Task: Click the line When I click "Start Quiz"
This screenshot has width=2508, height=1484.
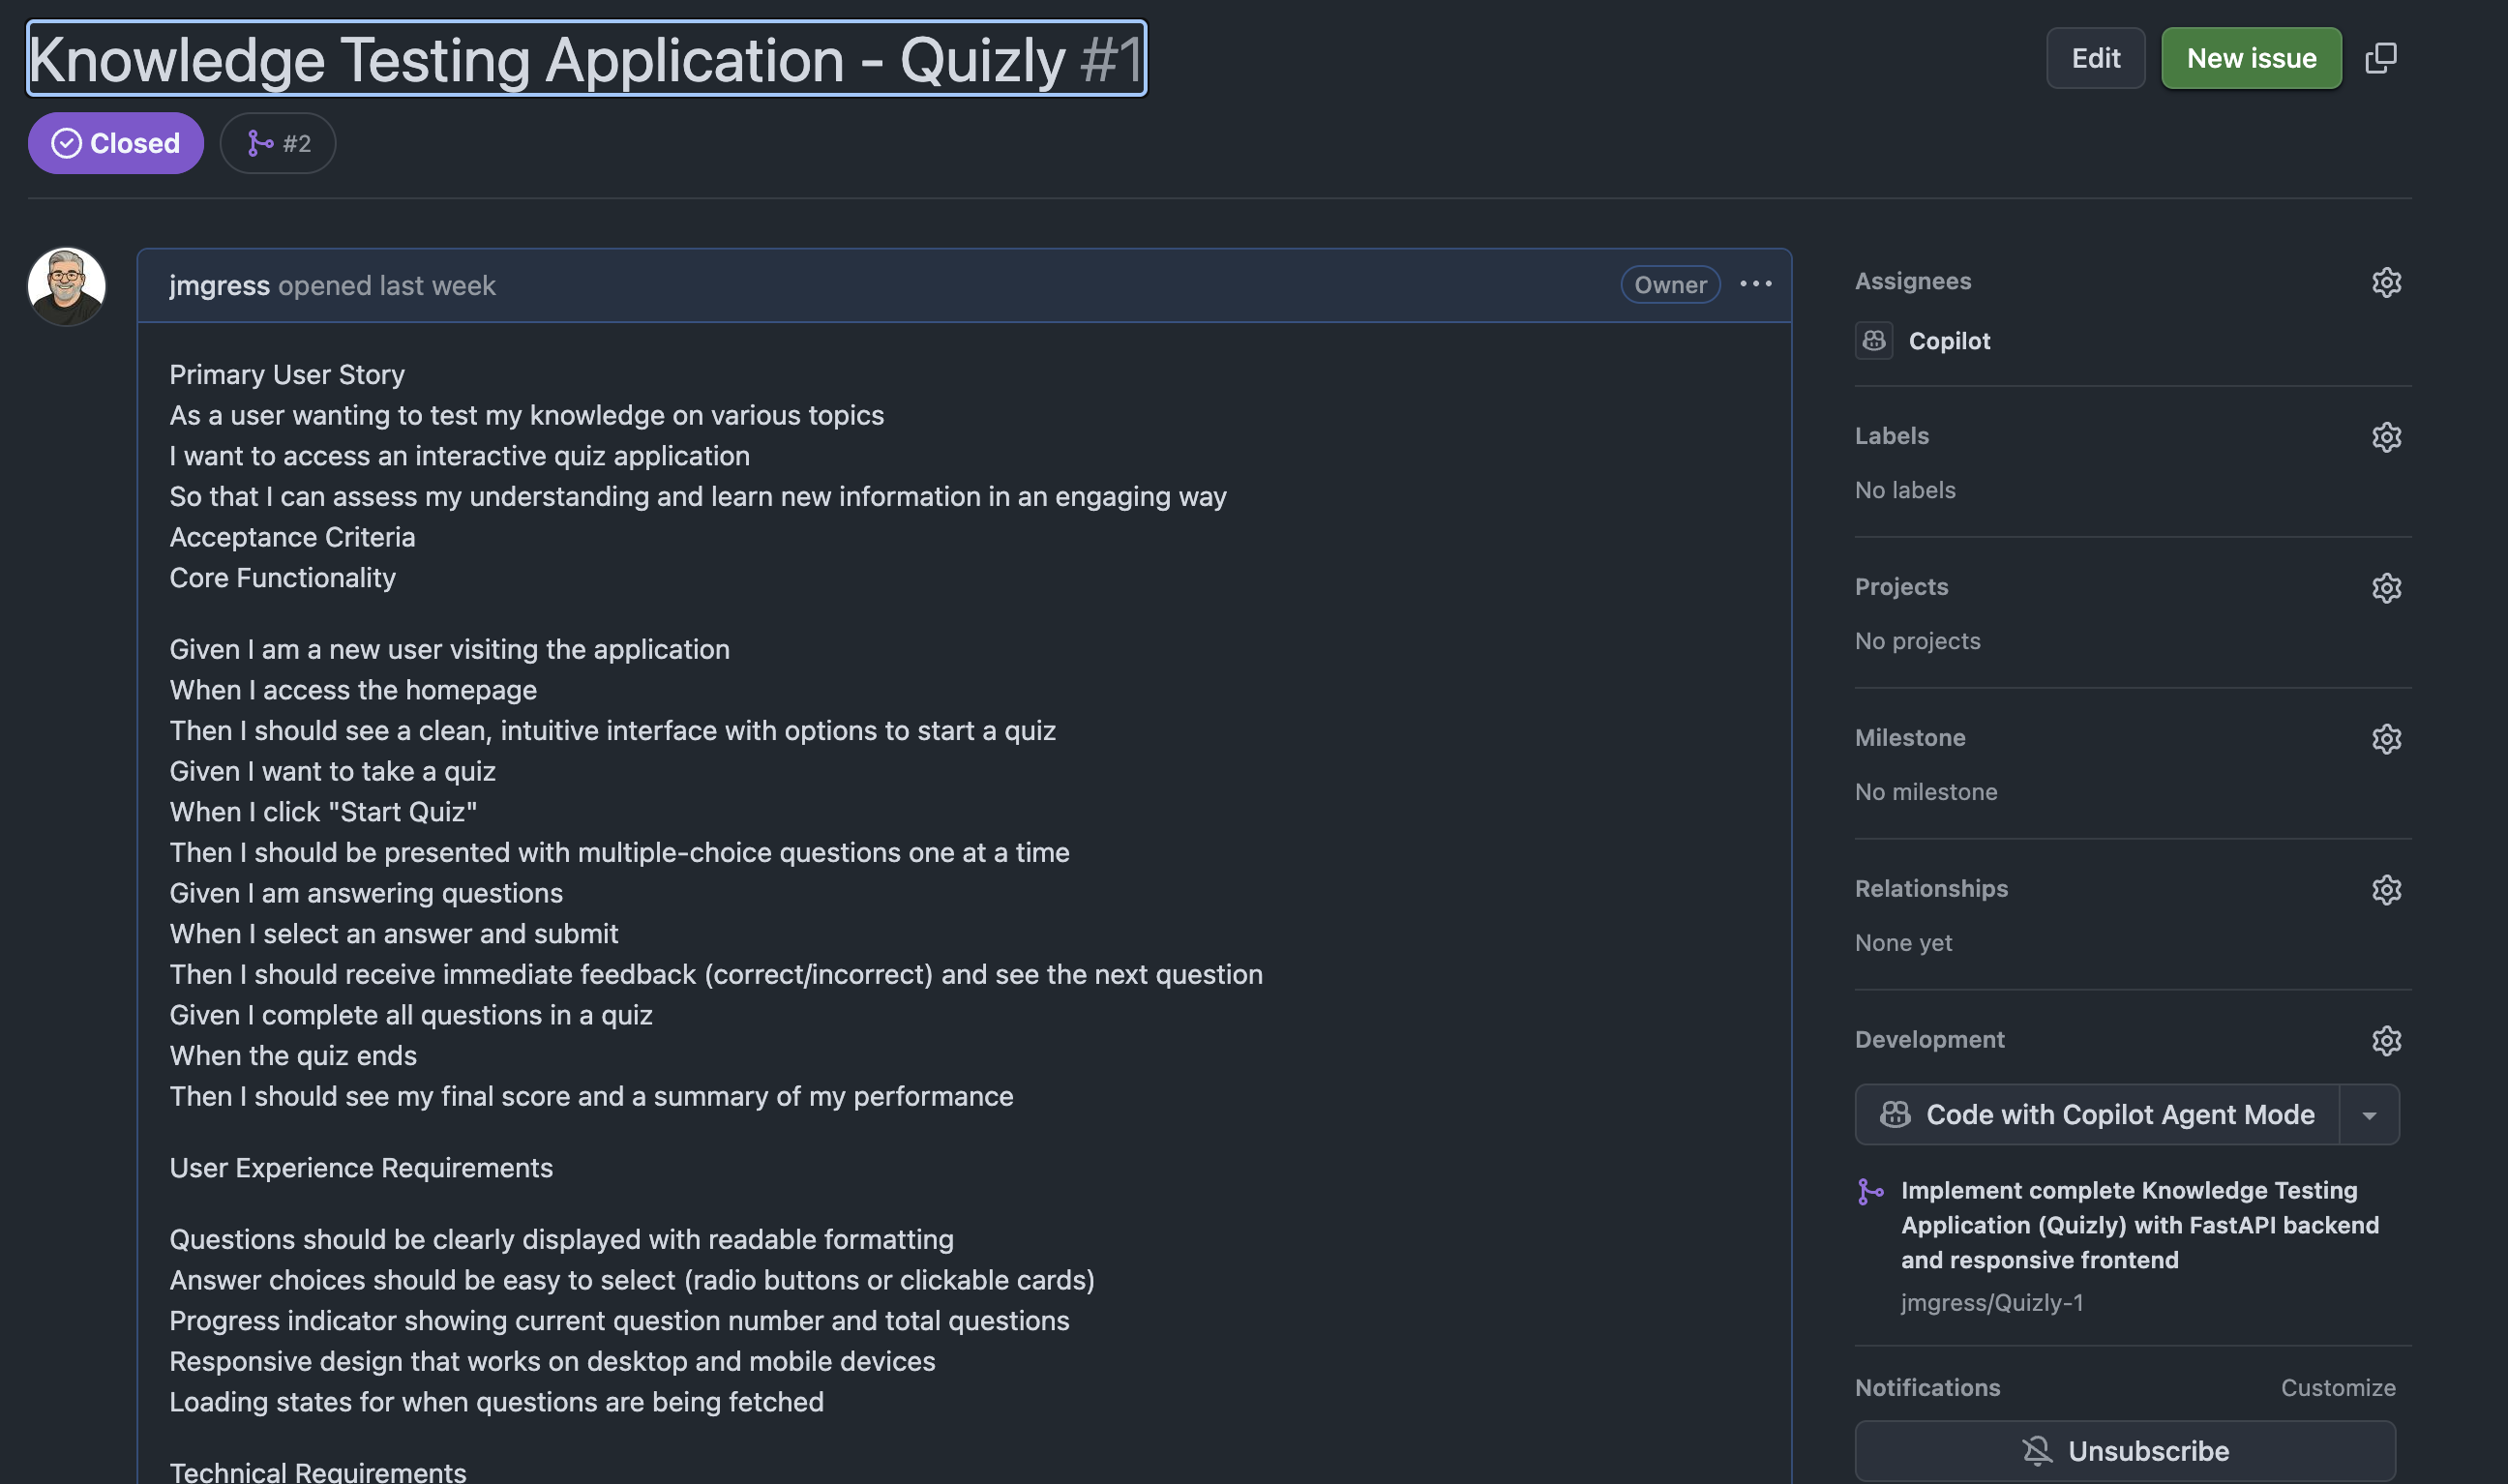Action: tap(323, 812)
